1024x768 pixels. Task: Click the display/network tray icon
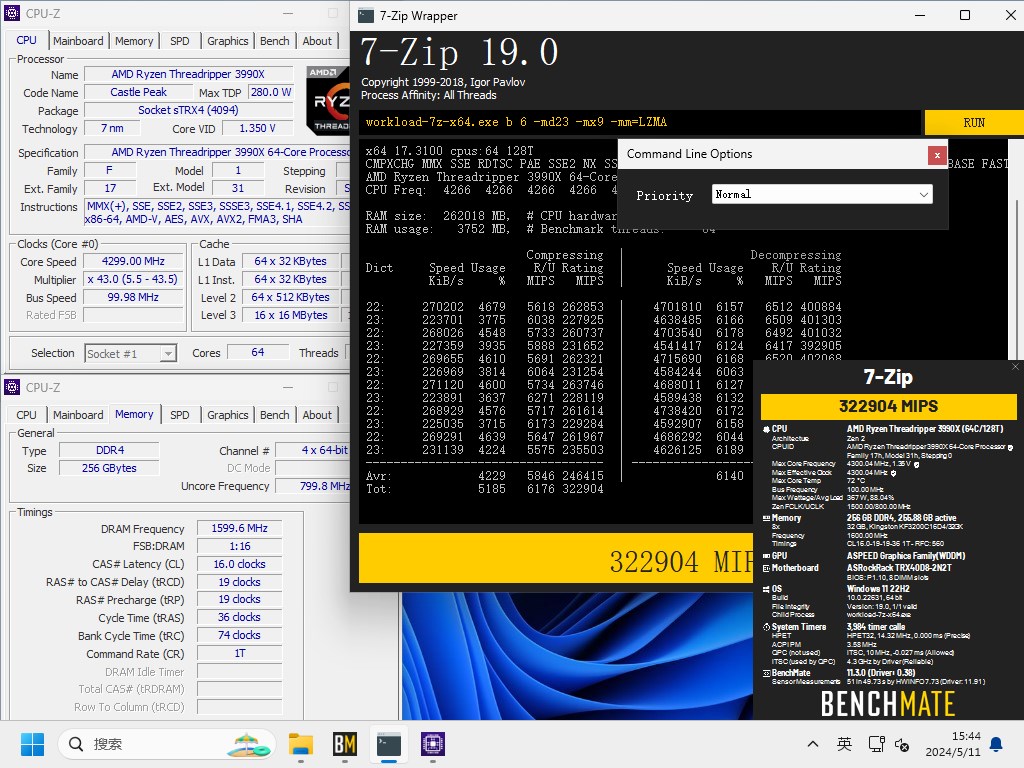[x=876, y=744]
